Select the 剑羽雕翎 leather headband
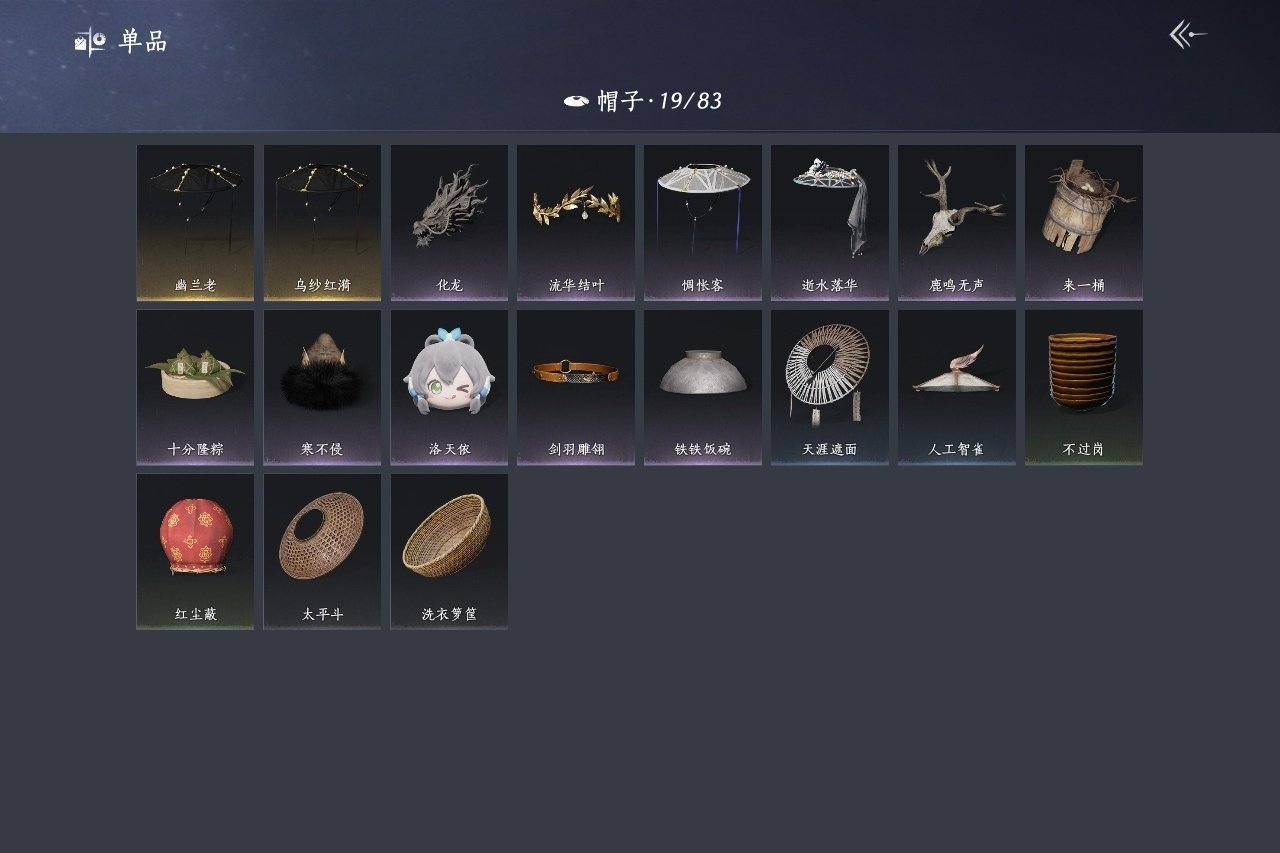1280x853 pixels. 576,387
